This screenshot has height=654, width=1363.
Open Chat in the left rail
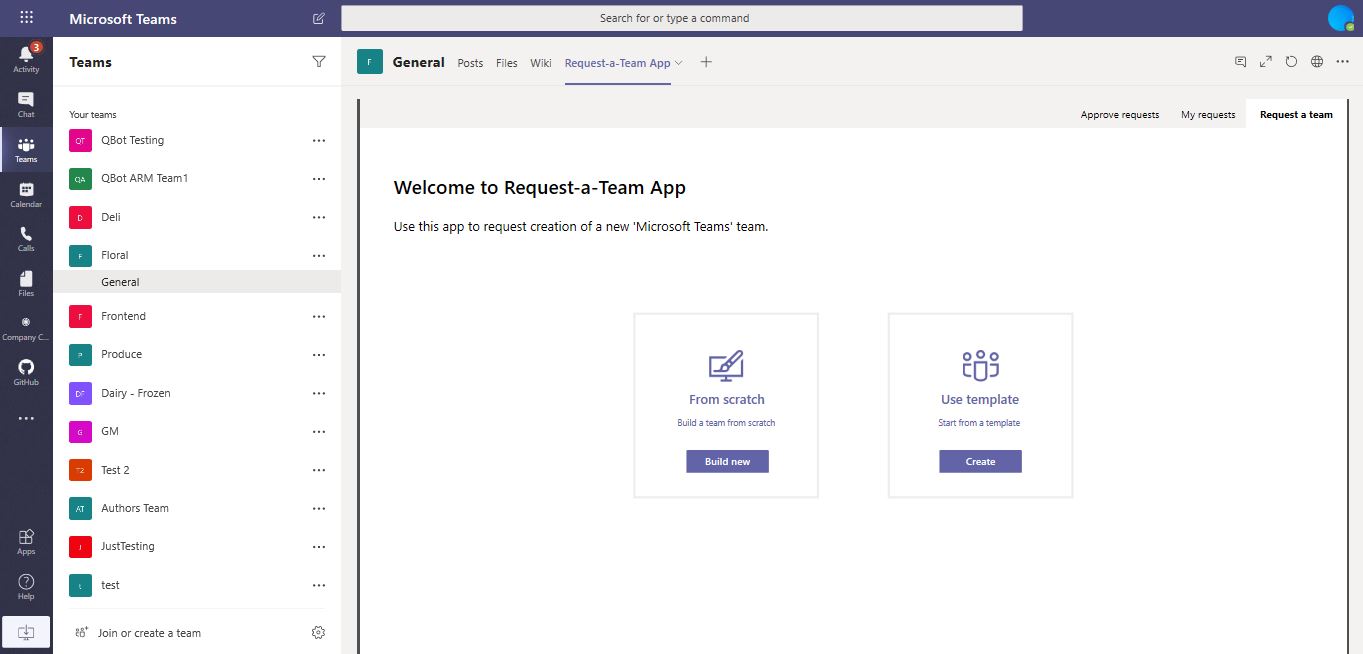pos(26,104)
